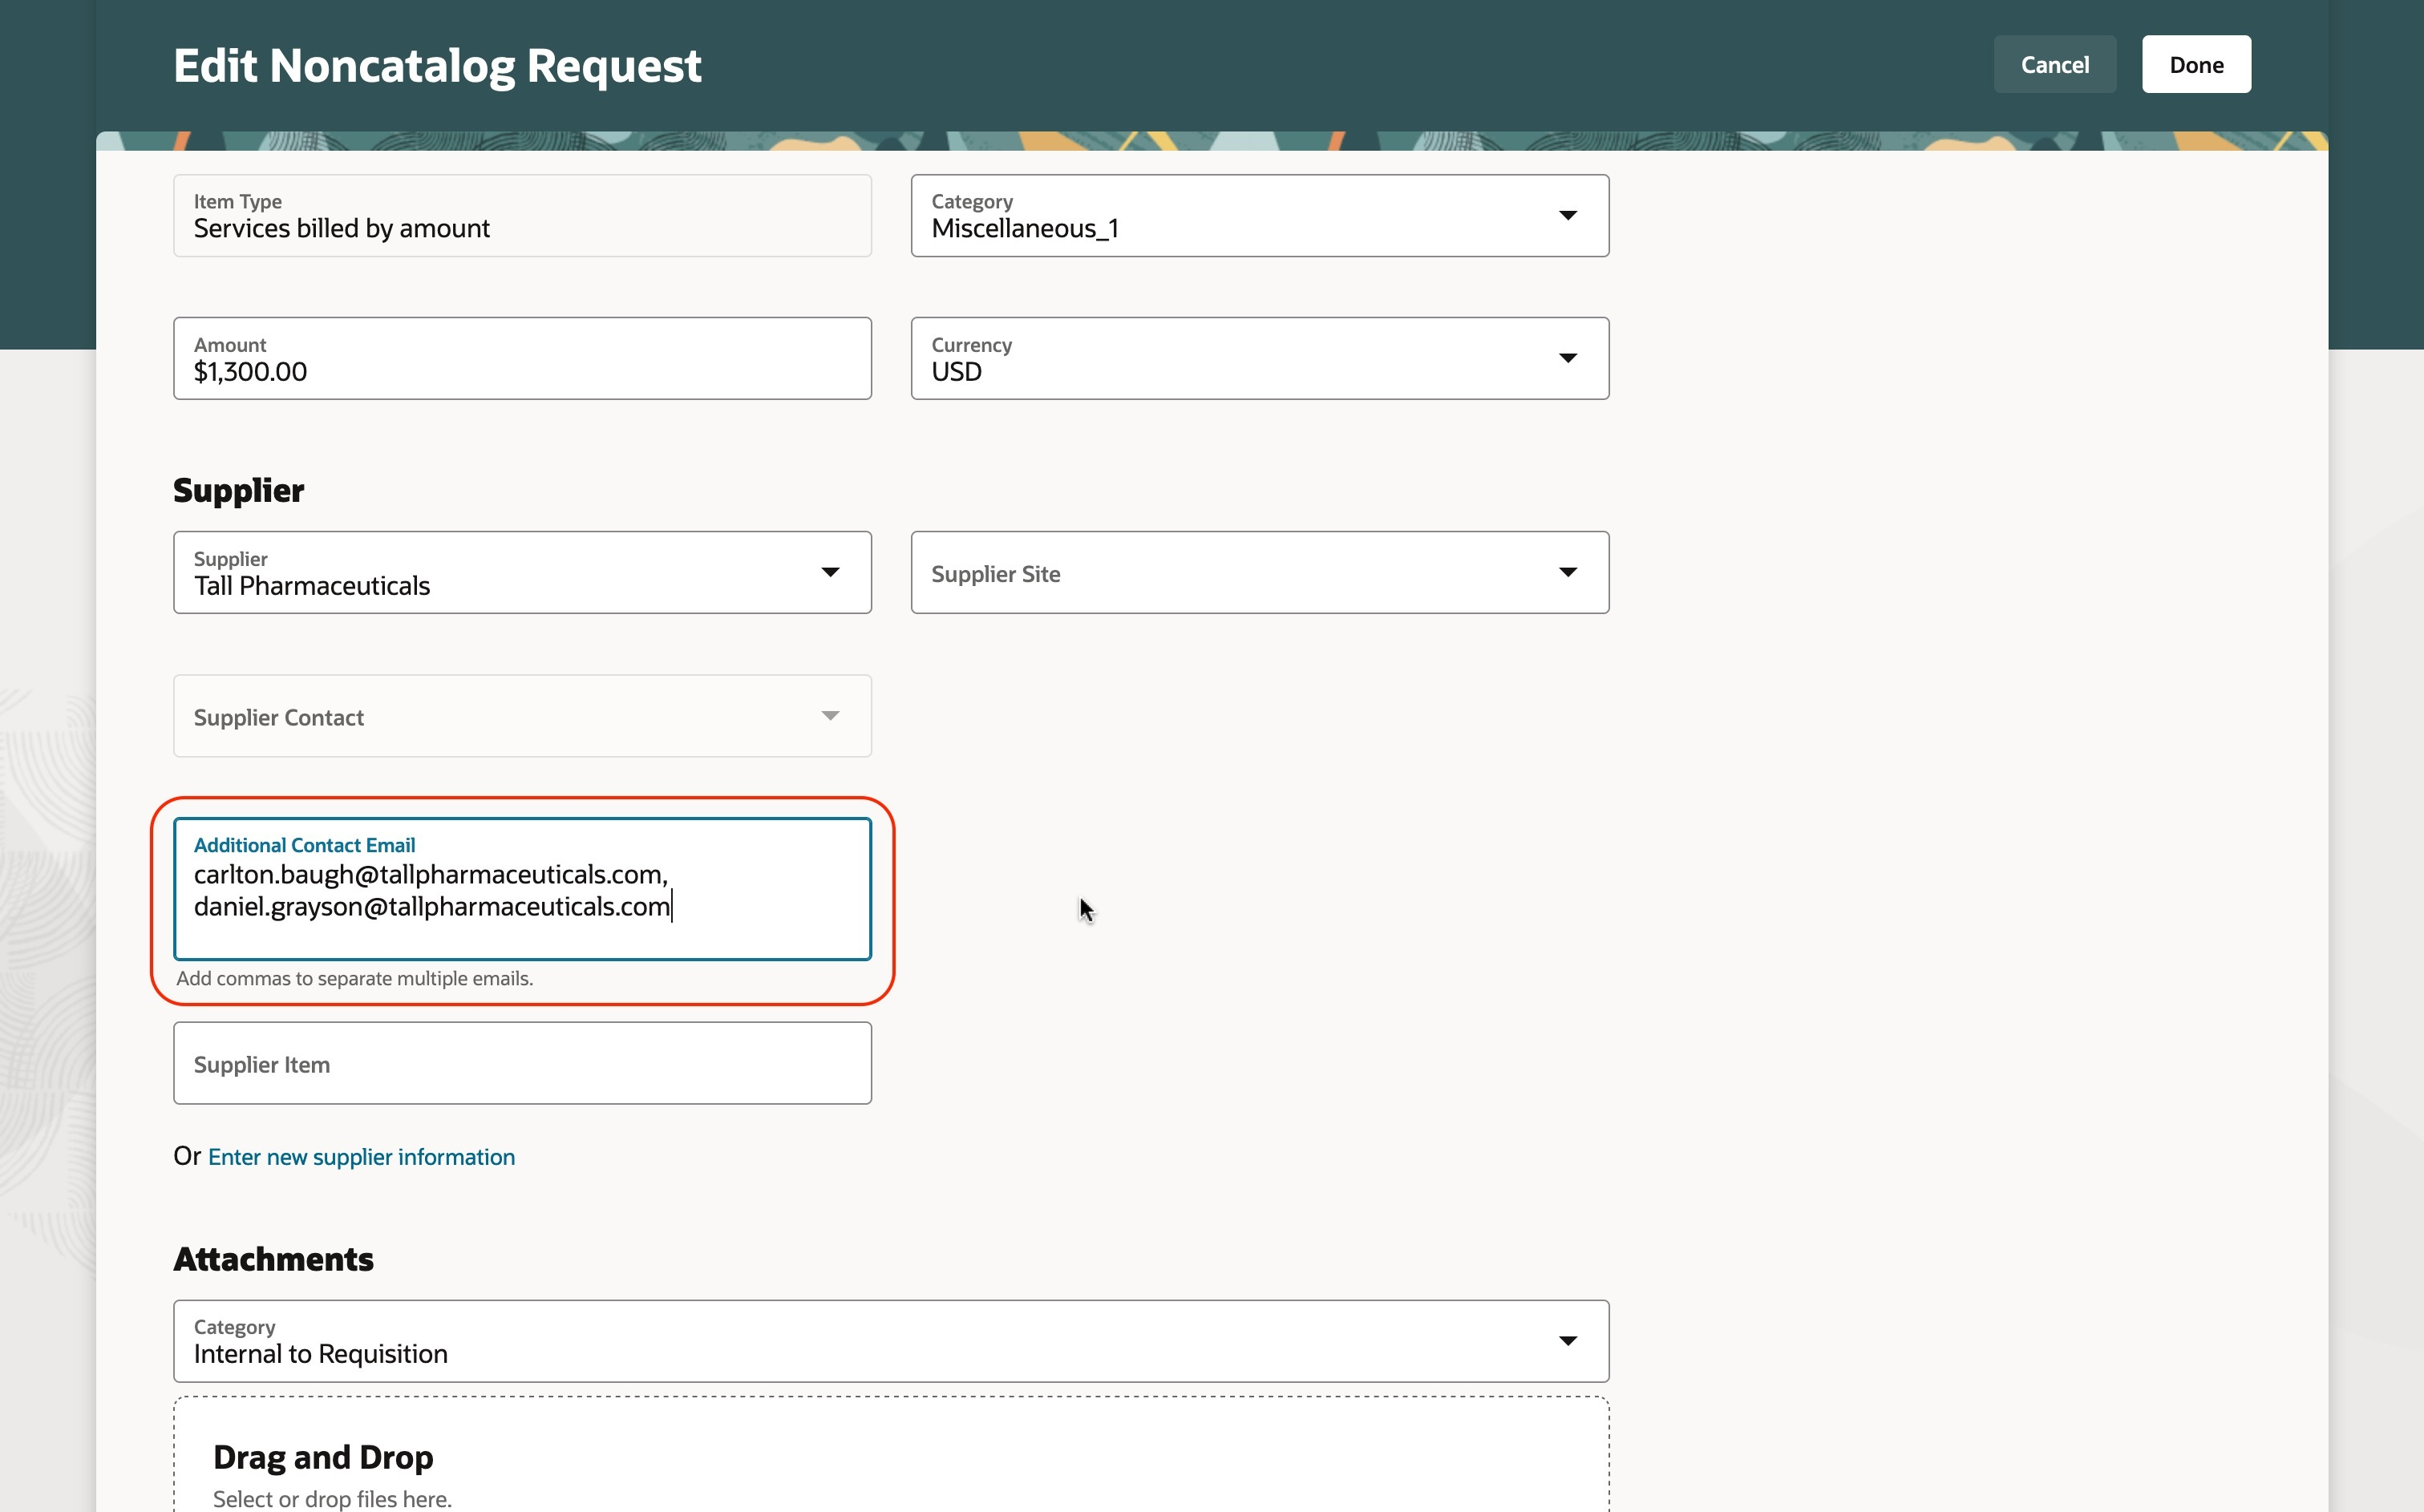The image size is (2424, 1512).
Task: Expand the Category Miscellaneous_1 dropdown arrow
Action: click(x=1567, y=216)
